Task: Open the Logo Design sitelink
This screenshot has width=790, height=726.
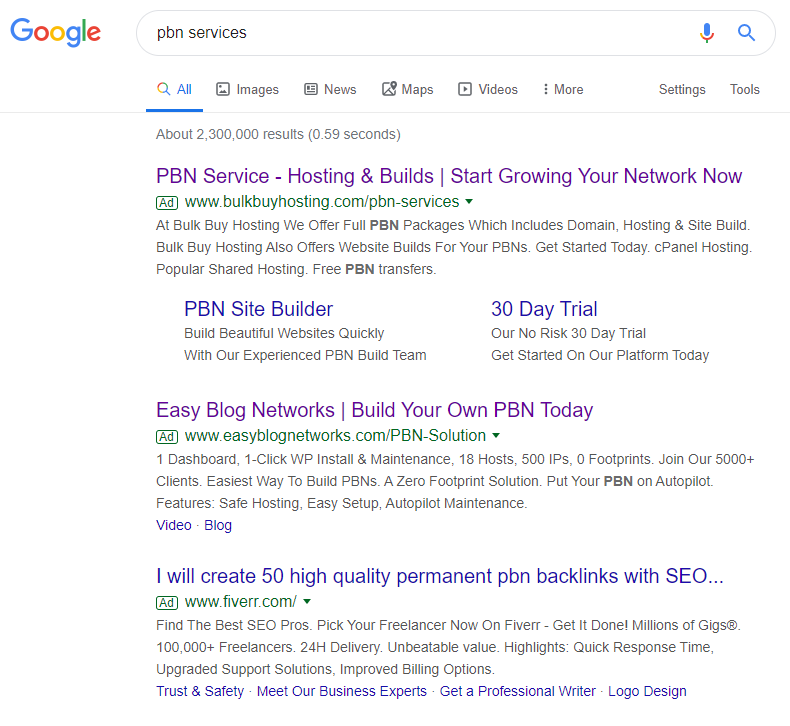Action: [x=647, y=691]
